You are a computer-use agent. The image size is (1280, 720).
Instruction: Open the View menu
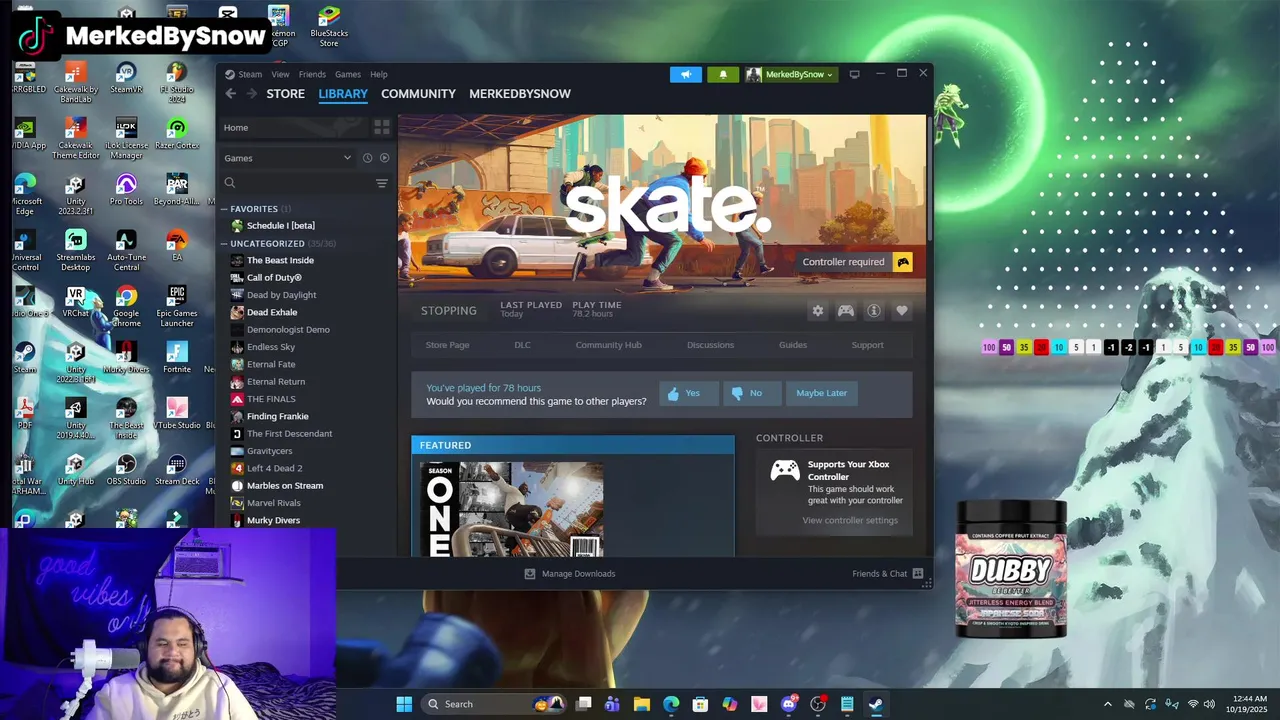tap(280, 74)
